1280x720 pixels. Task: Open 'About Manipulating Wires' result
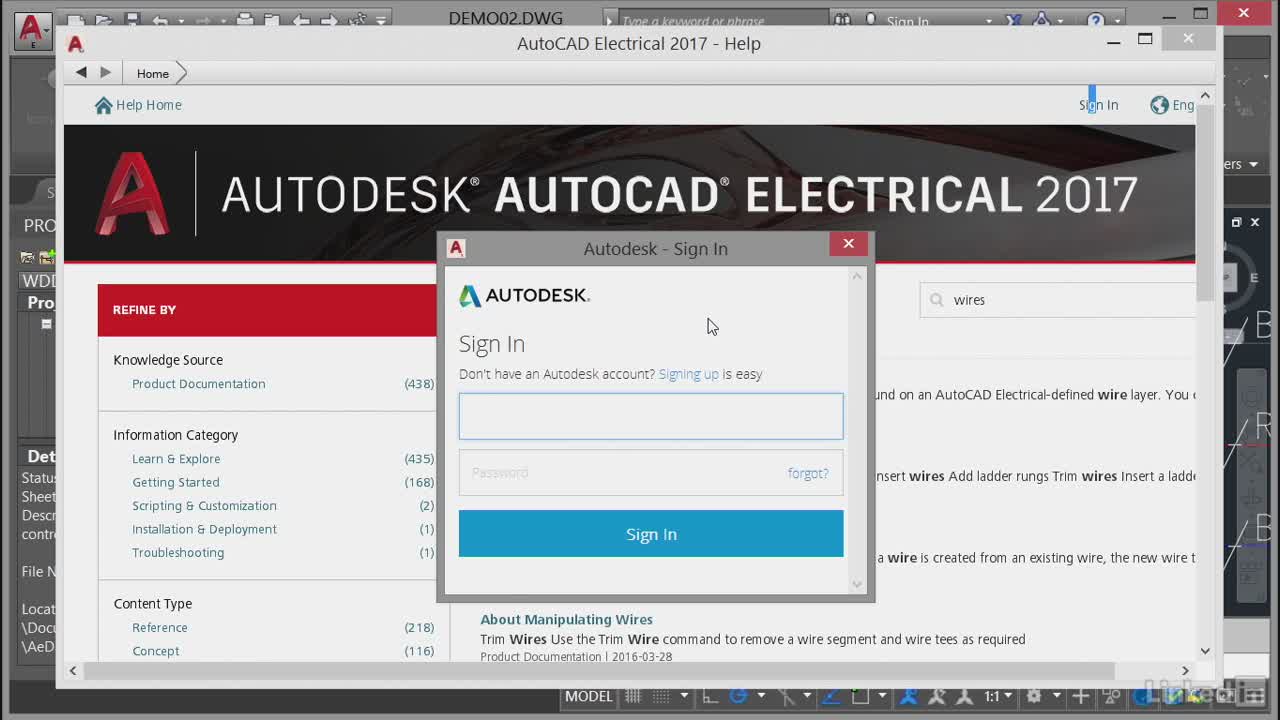566,620
